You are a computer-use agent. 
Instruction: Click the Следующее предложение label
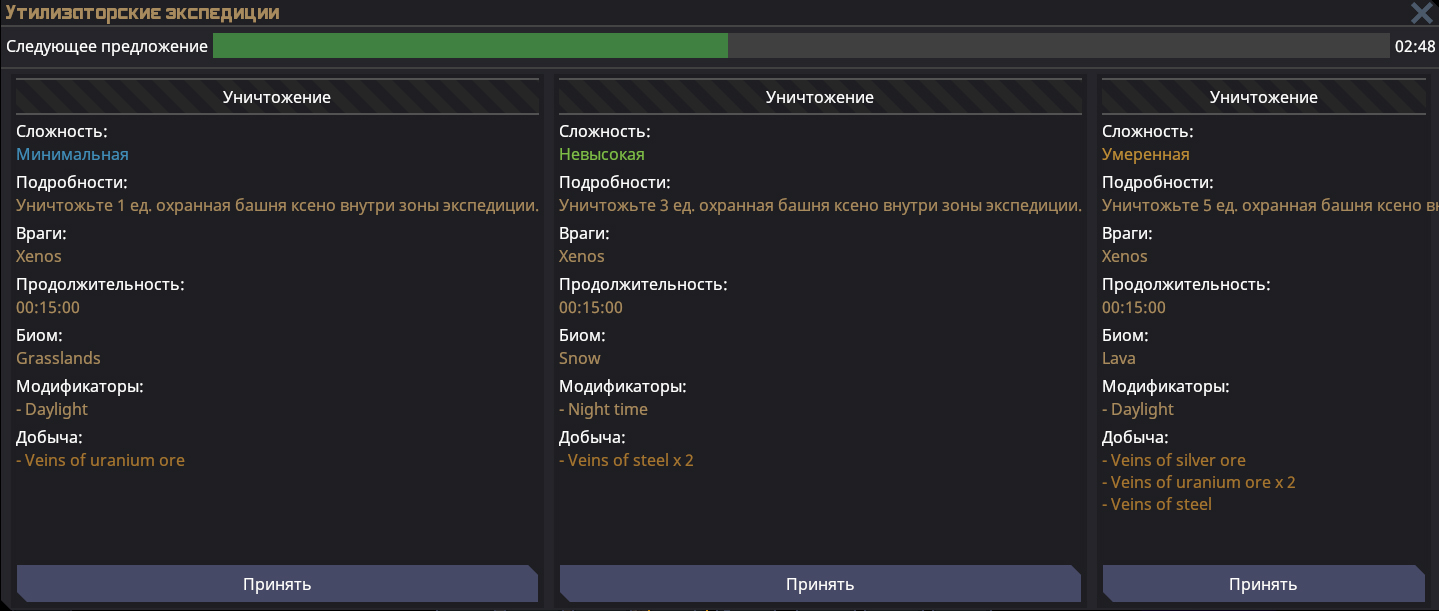[x=107, y=47]
